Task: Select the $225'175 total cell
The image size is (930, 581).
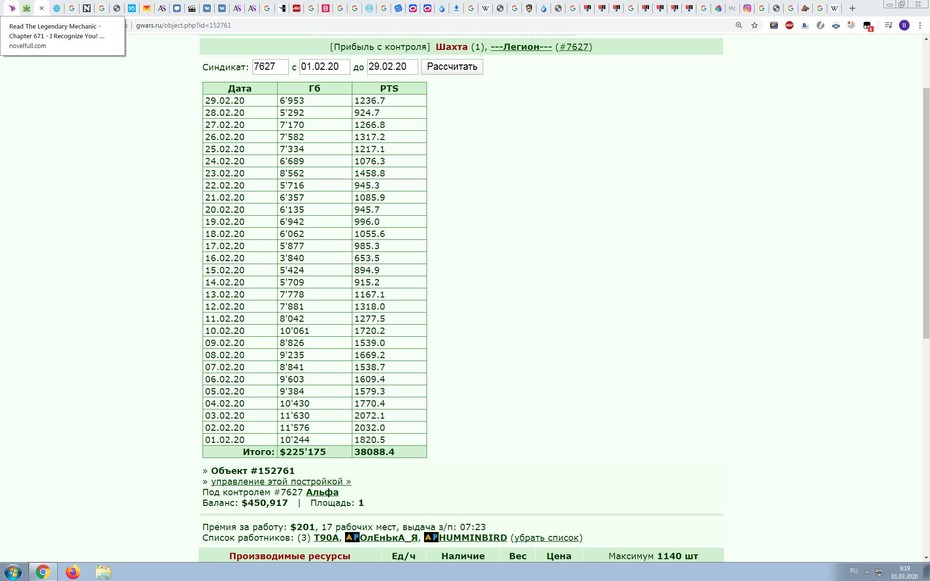Action: pos(314,452)
